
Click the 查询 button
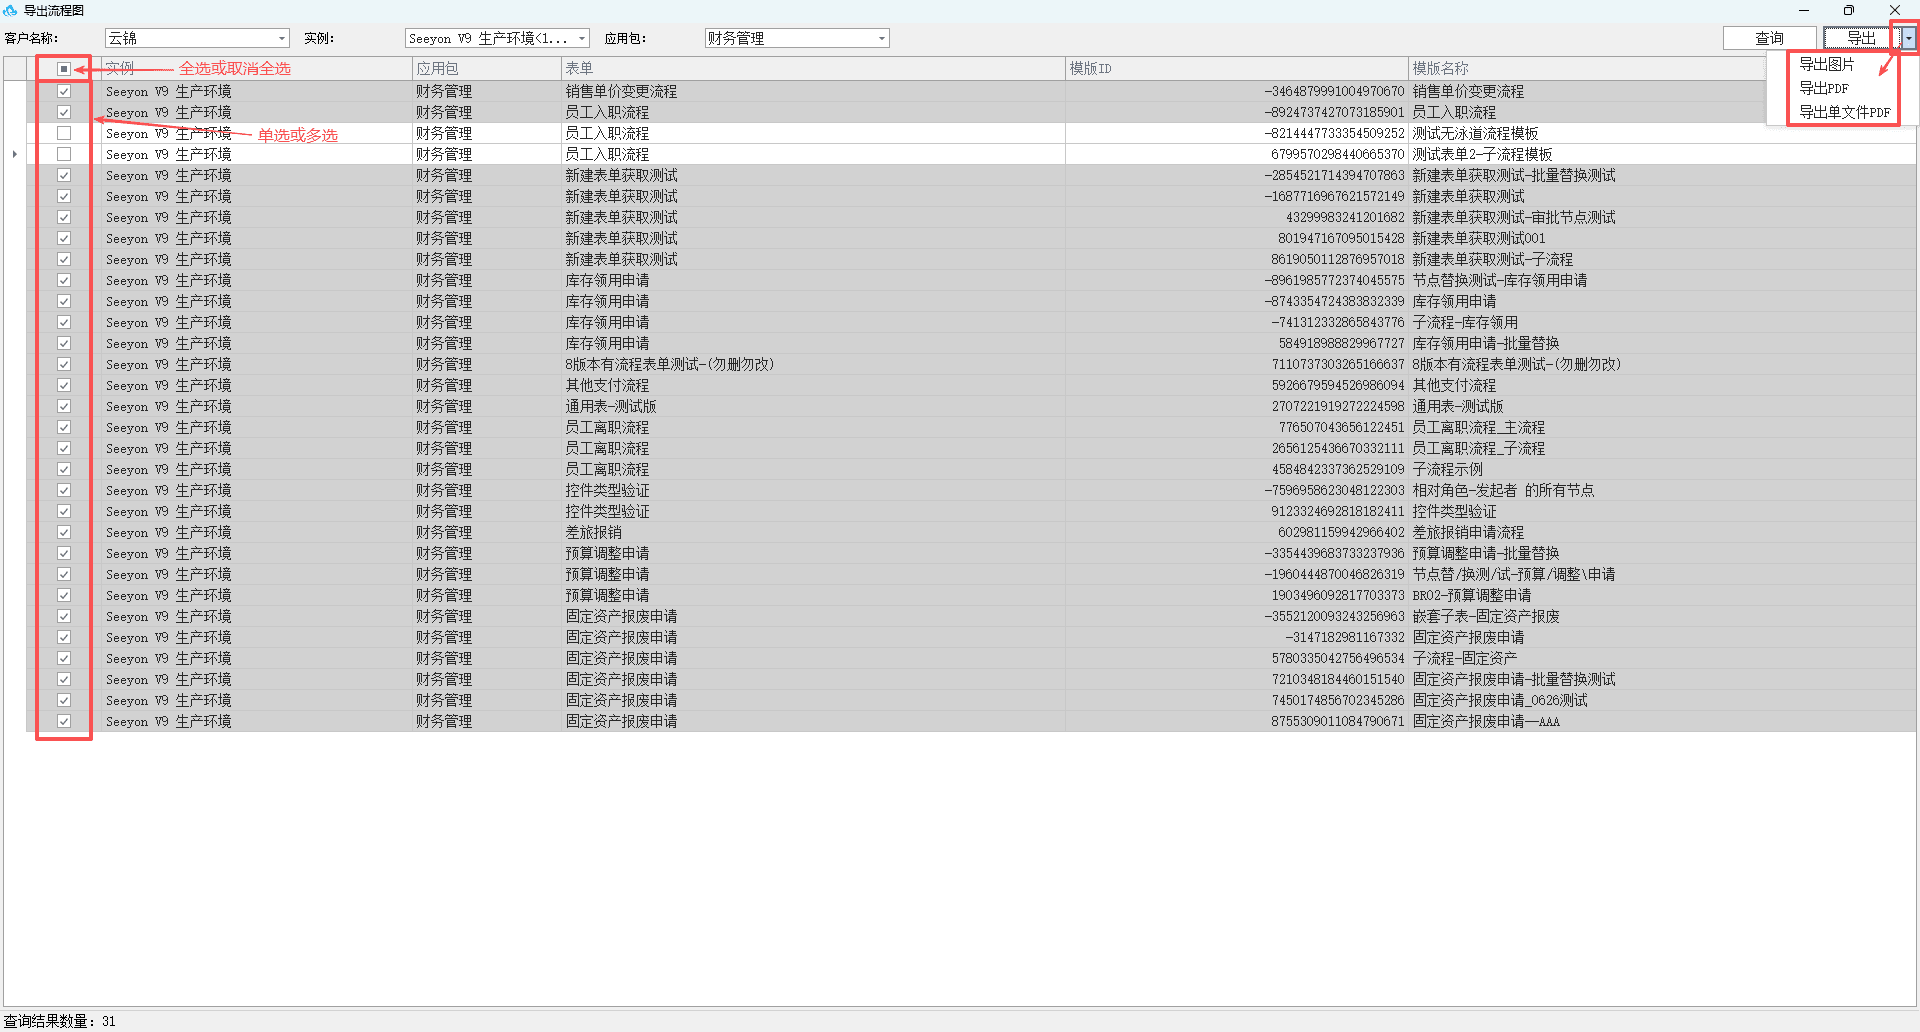click(x=1769, y=38)
